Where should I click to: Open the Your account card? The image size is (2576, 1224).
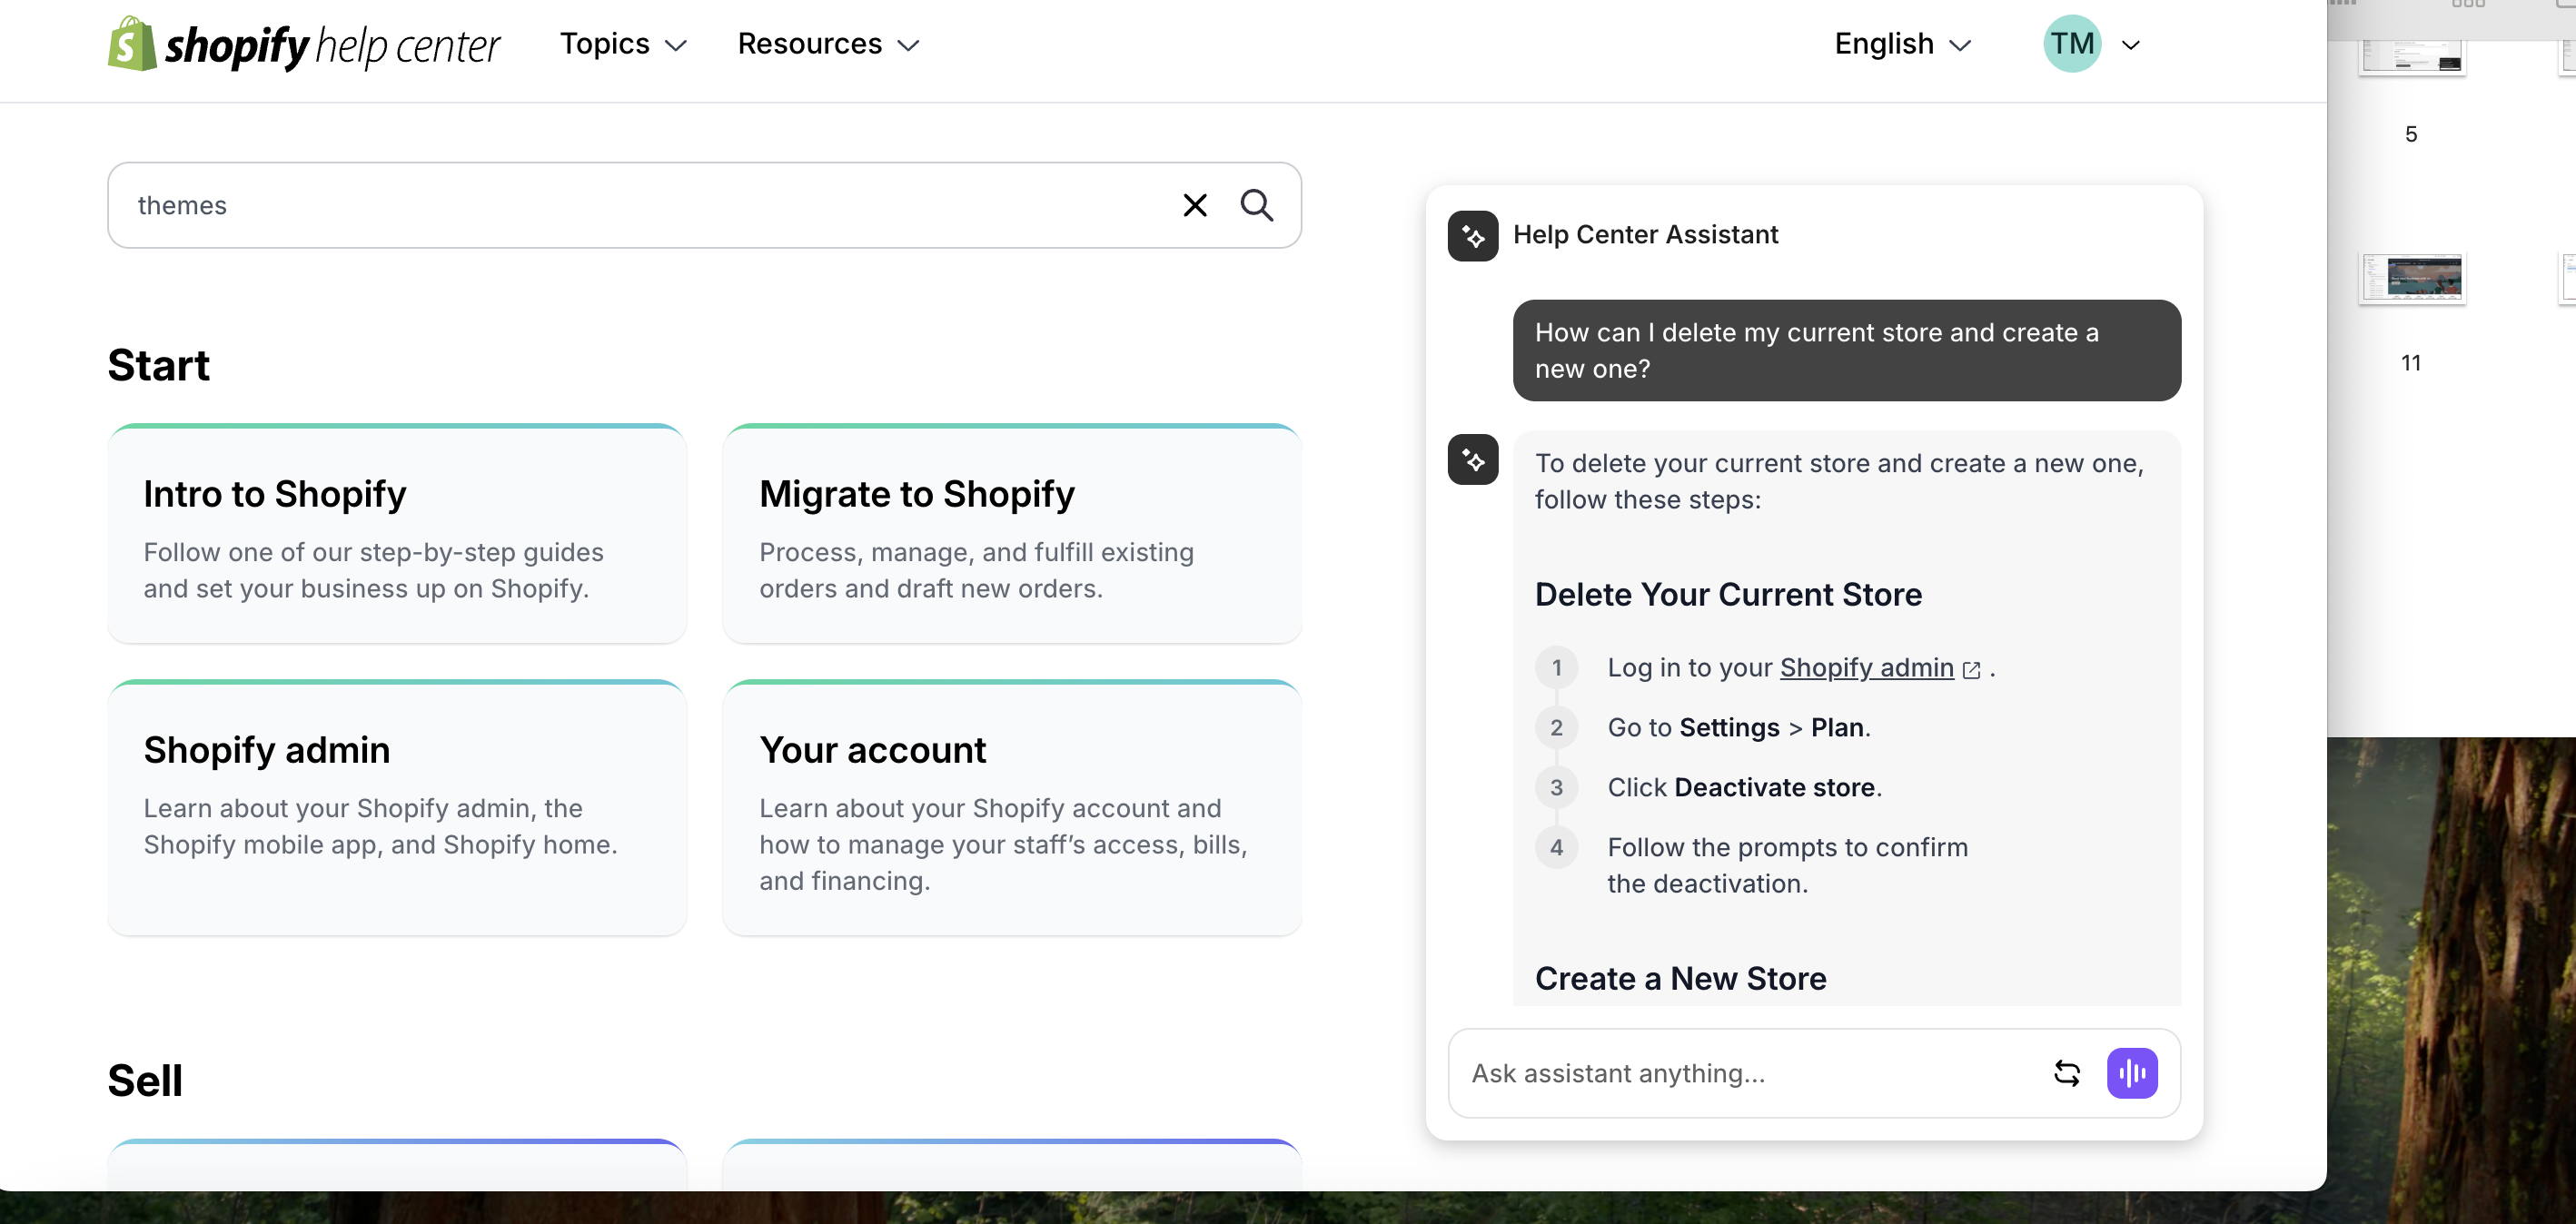(1012, 808)
